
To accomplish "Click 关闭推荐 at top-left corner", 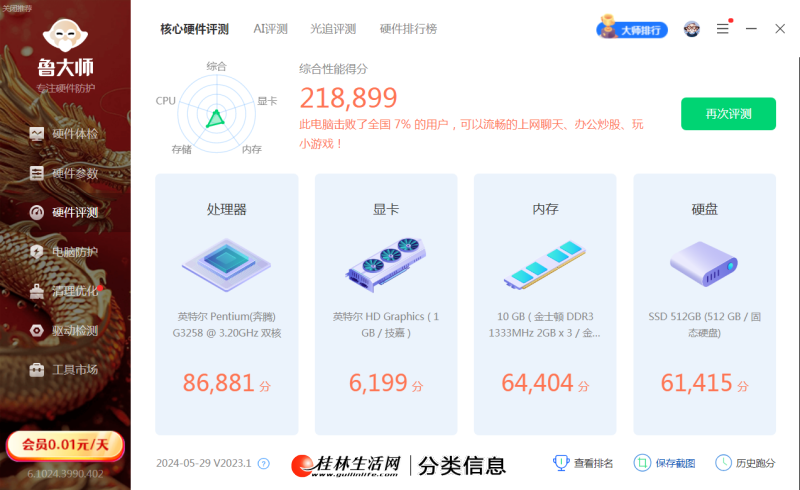I will 17,8.
